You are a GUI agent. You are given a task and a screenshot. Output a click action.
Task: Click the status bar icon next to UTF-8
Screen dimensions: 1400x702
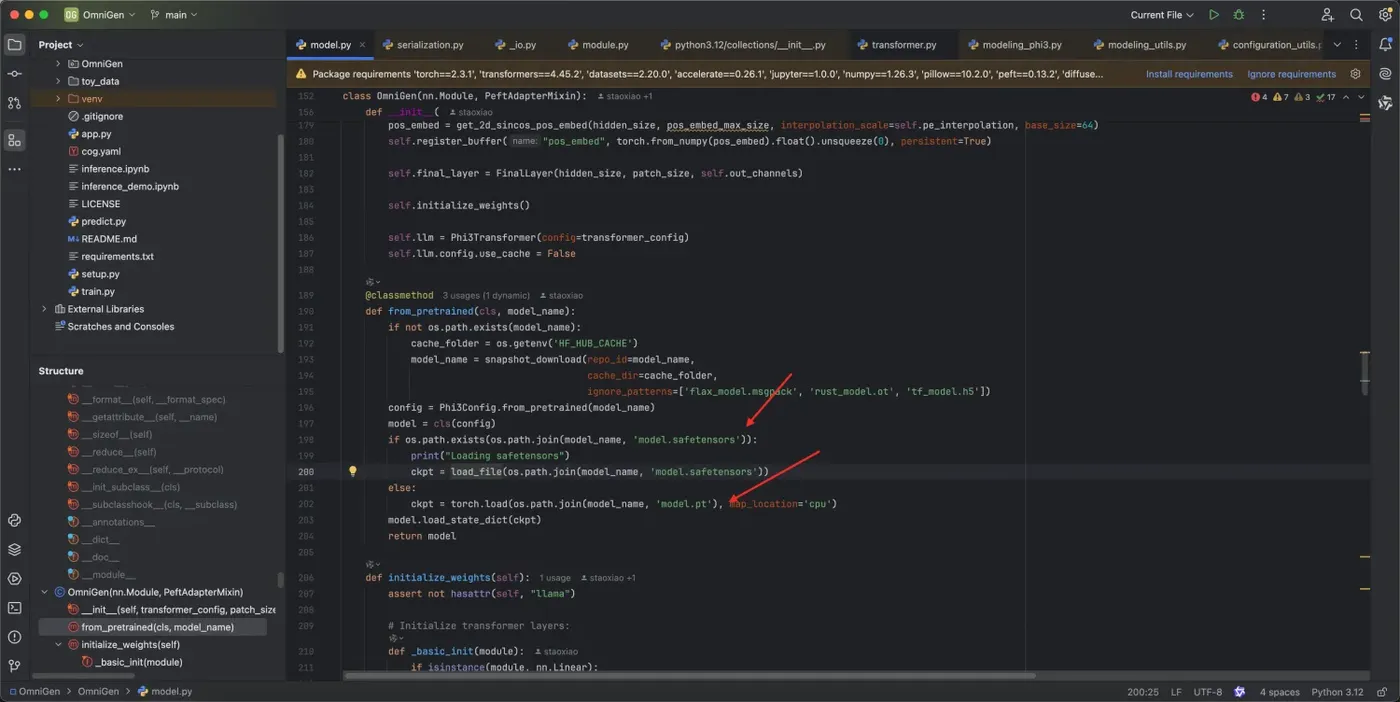[x=1240, y=692]
